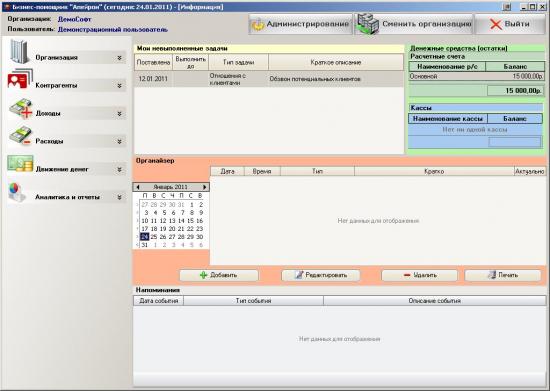This screenshot has height=391, width=550.
Task: Select the Расходы money-minus icon
Action: click(20, 136)
